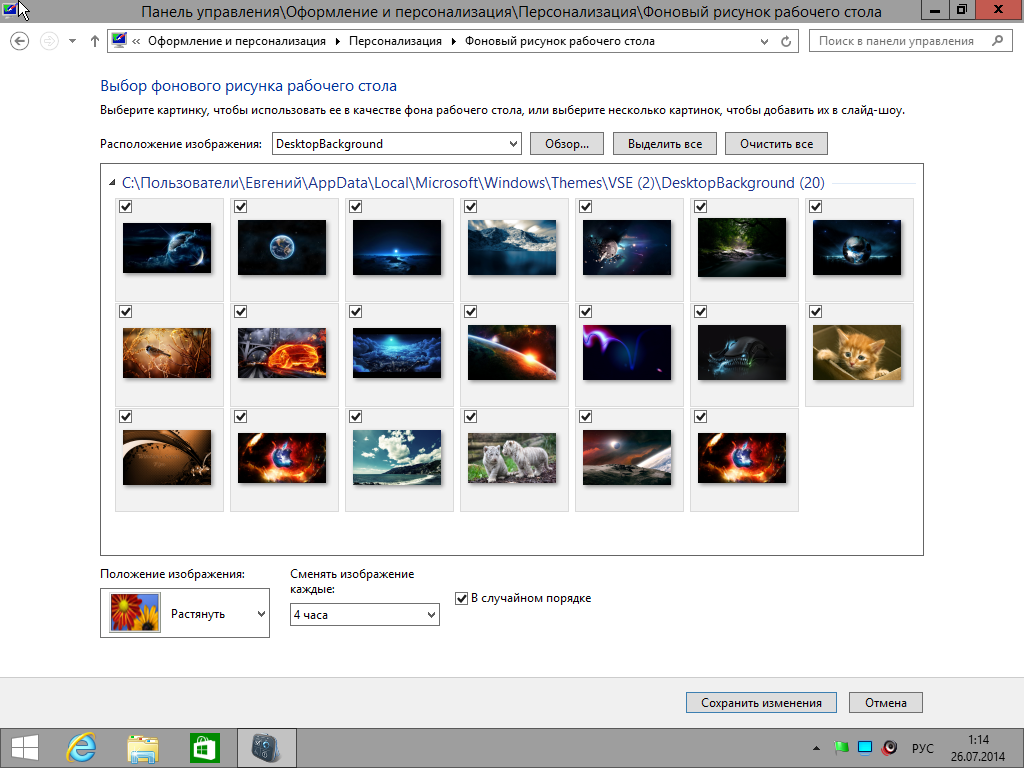
Task: Click the Обзор... button
Action: (x=566, y=144)
